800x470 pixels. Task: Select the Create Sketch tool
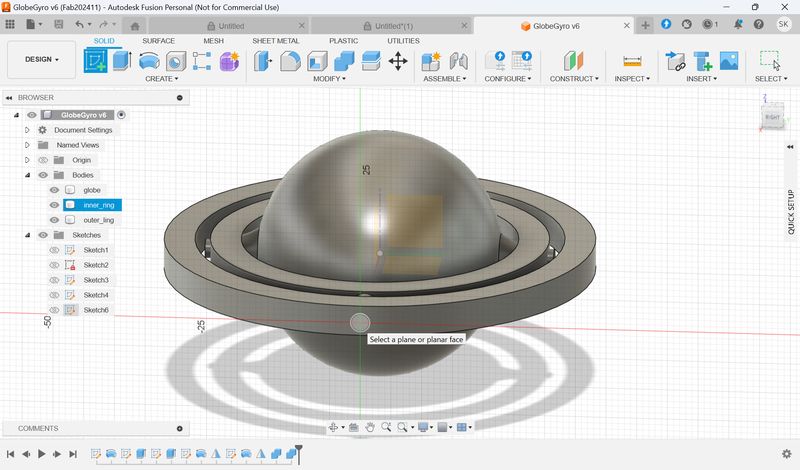[95, 61]
